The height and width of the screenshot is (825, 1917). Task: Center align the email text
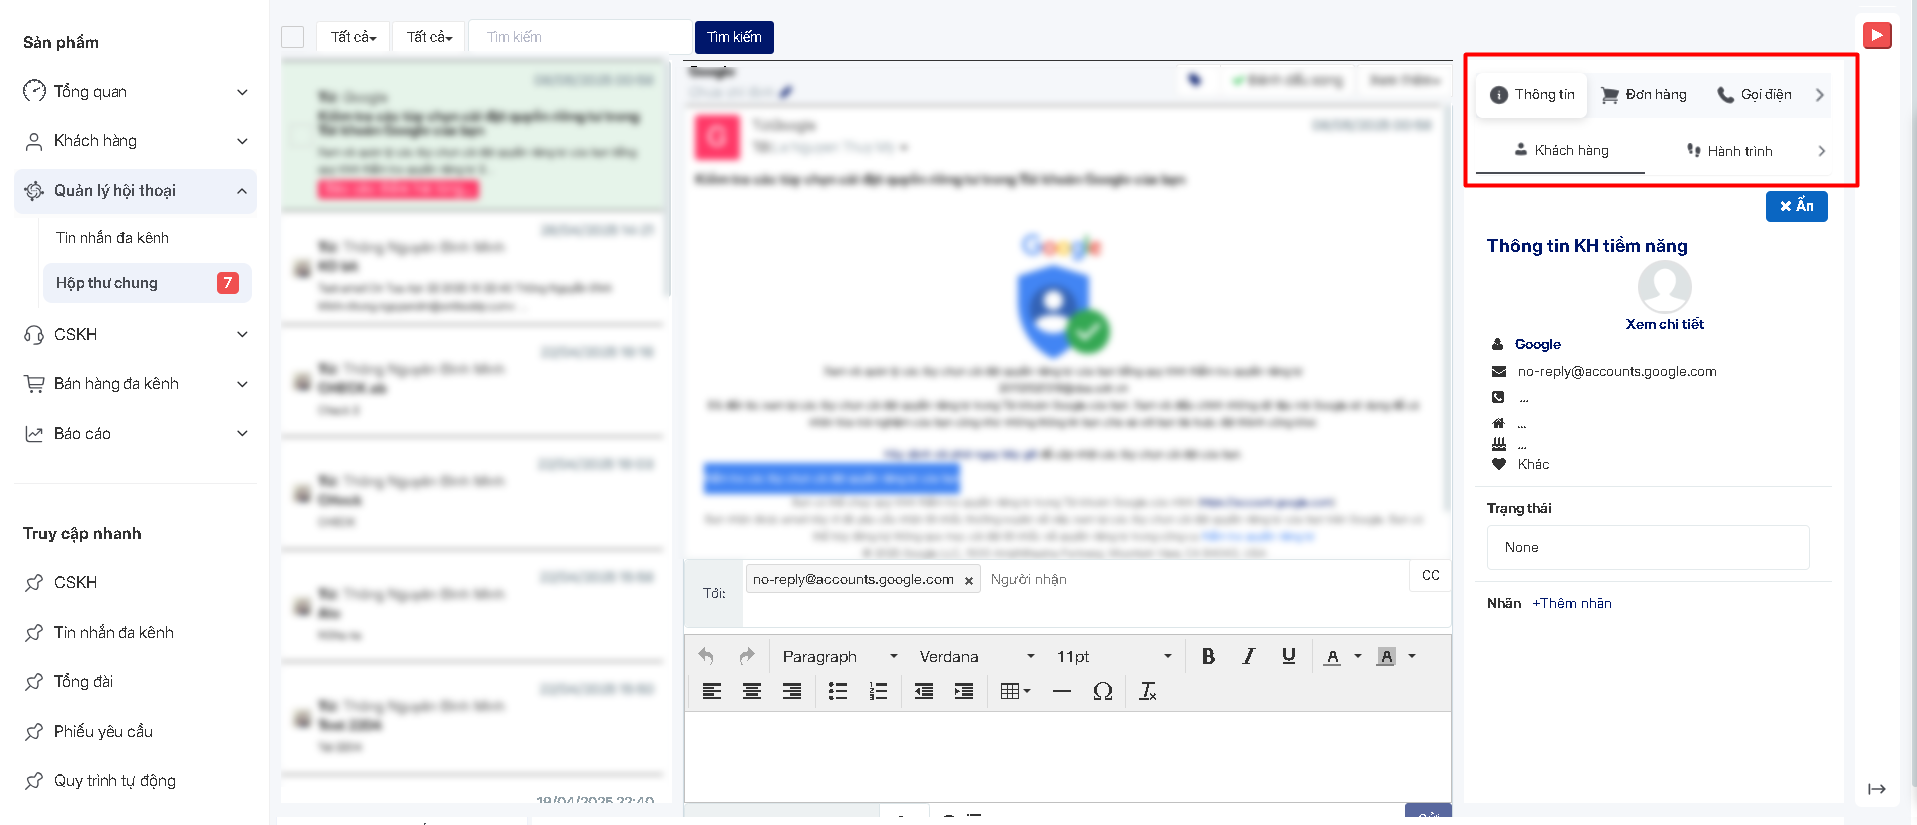click(751, 691)
